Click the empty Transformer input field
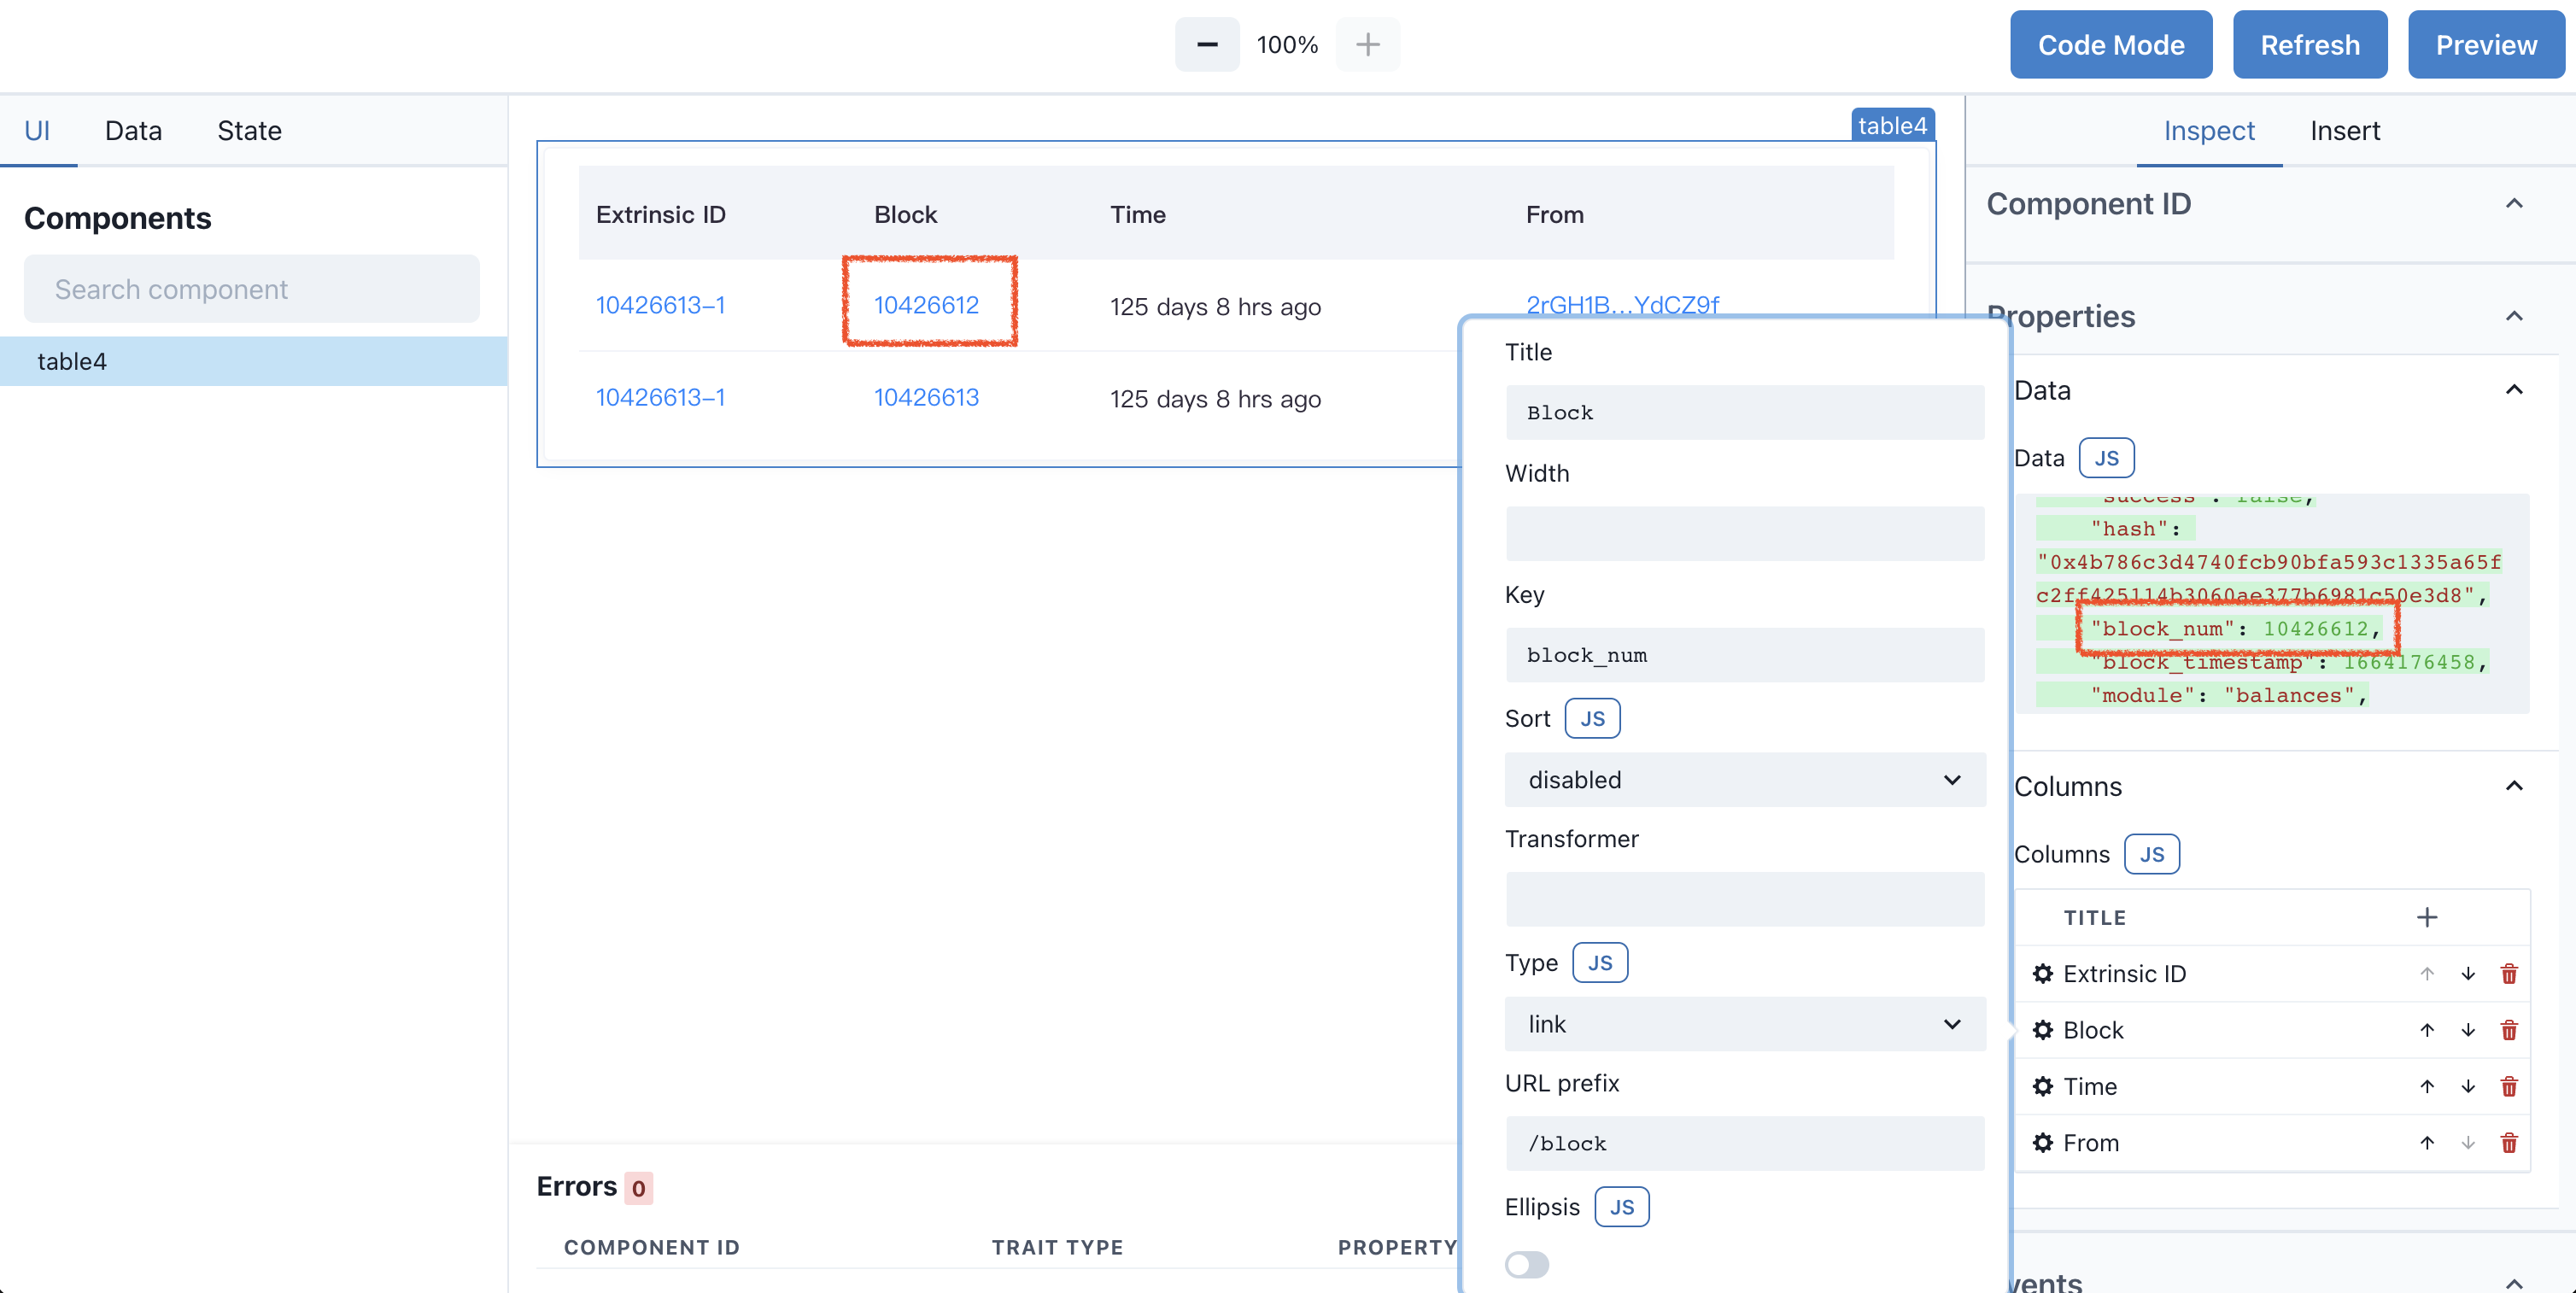Viewport: 2576px width, 1293px height. pos(1744,900)
